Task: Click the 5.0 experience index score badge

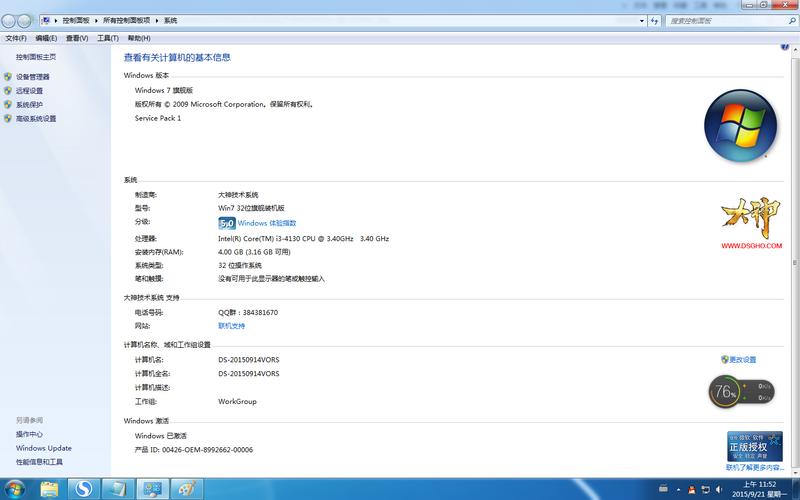Action: pyautogui.click(x=227, y=223)
